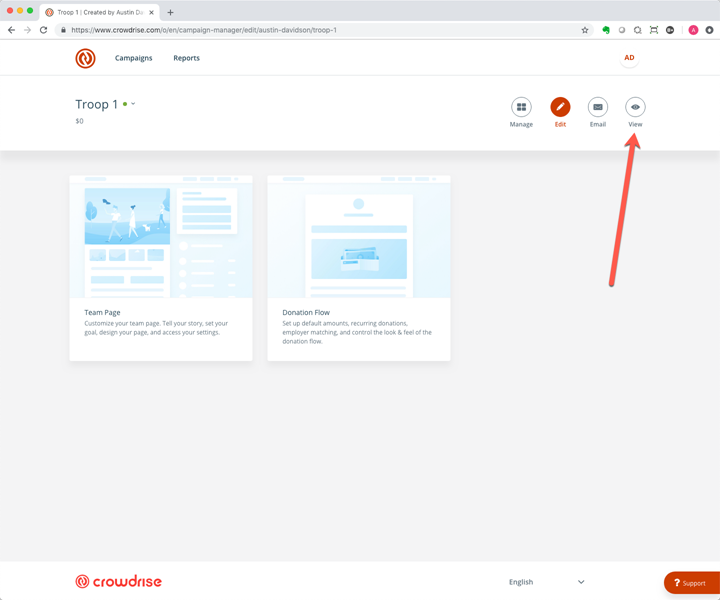Viewport: 720px width, 600px height.
Task: Click the Evernote extension icon
Action: 606,30
